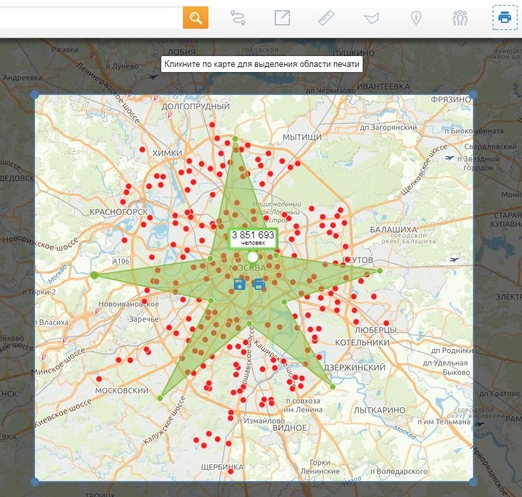
Task: Click the white circular handle near population label
Action: click(253, 257)
